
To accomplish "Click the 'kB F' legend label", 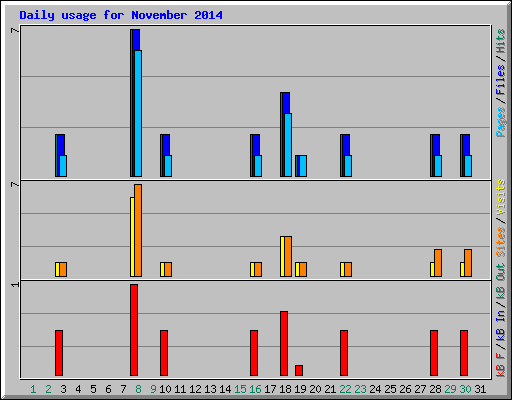I will (501, 365).
